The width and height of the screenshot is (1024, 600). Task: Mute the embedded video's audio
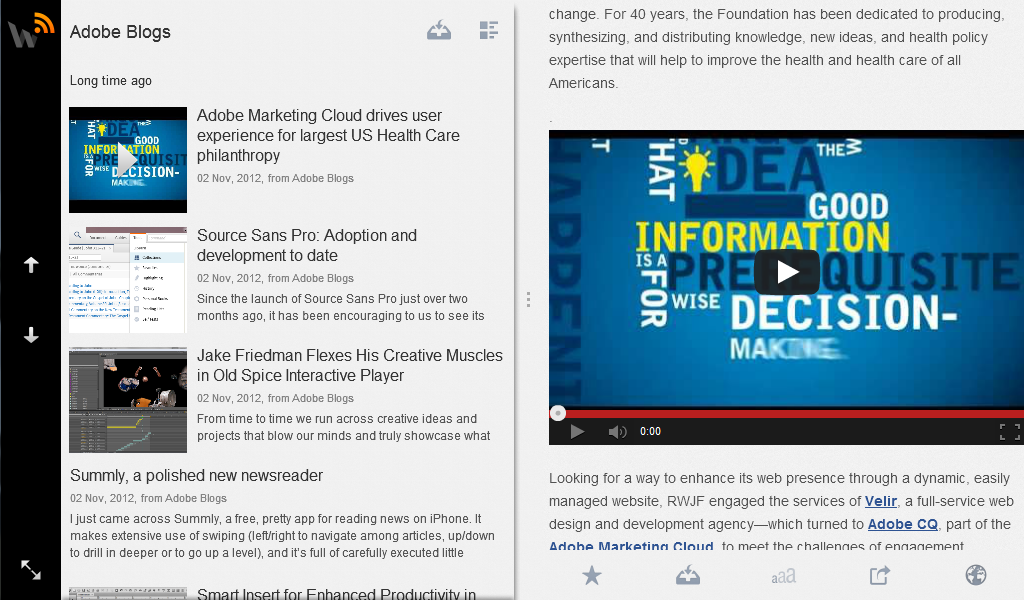(x=617, y=431)
